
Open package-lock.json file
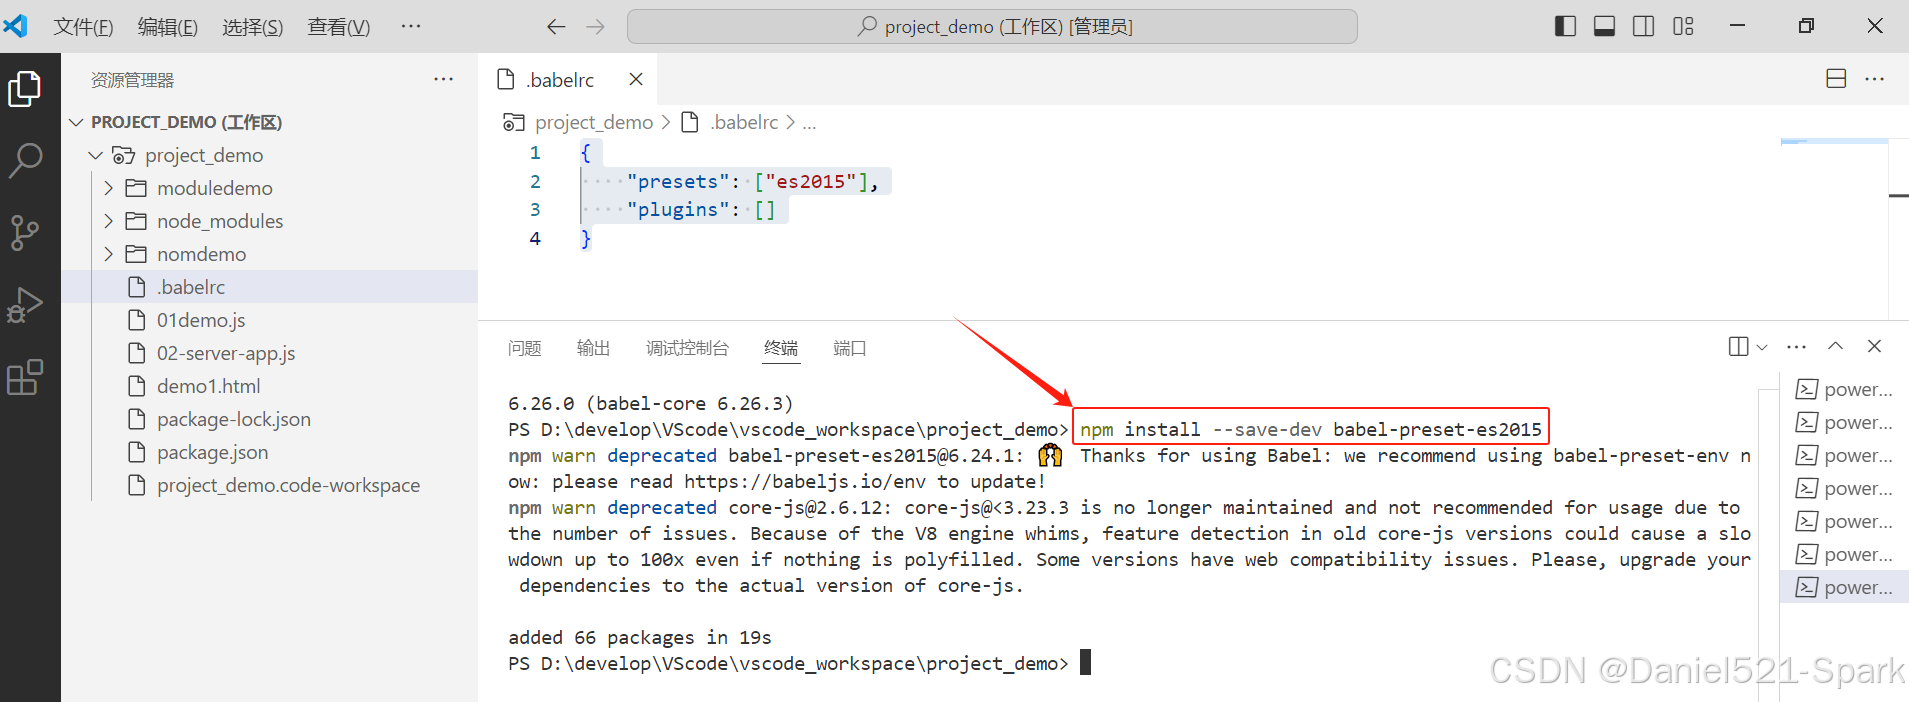270,419
